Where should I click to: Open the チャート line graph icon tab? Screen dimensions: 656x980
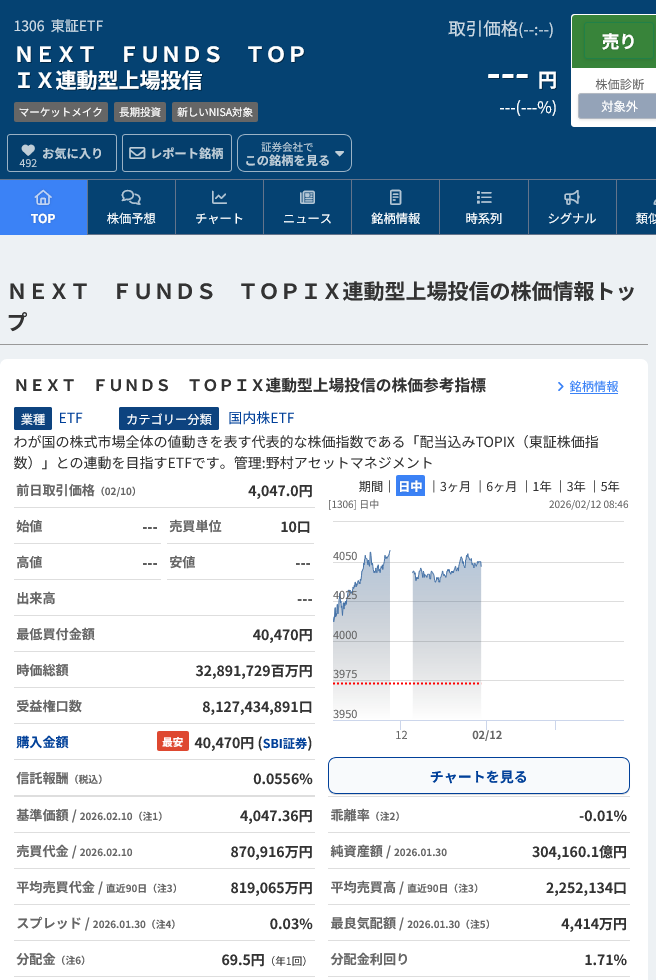(x=219, y=207)
